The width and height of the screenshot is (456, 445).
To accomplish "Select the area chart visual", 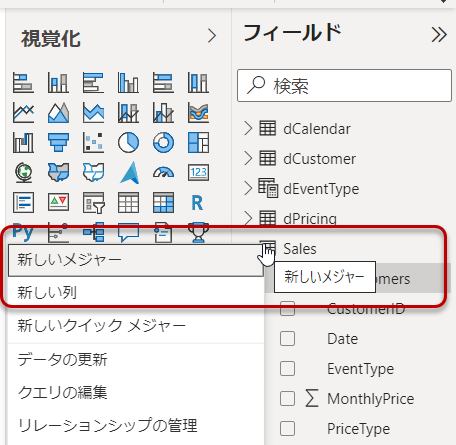I will 58,113.
